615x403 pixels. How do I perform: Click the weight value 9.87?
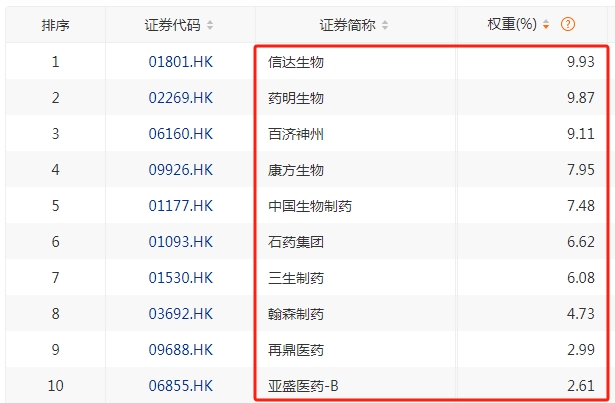pyautogui.click(x=580, y=98)
